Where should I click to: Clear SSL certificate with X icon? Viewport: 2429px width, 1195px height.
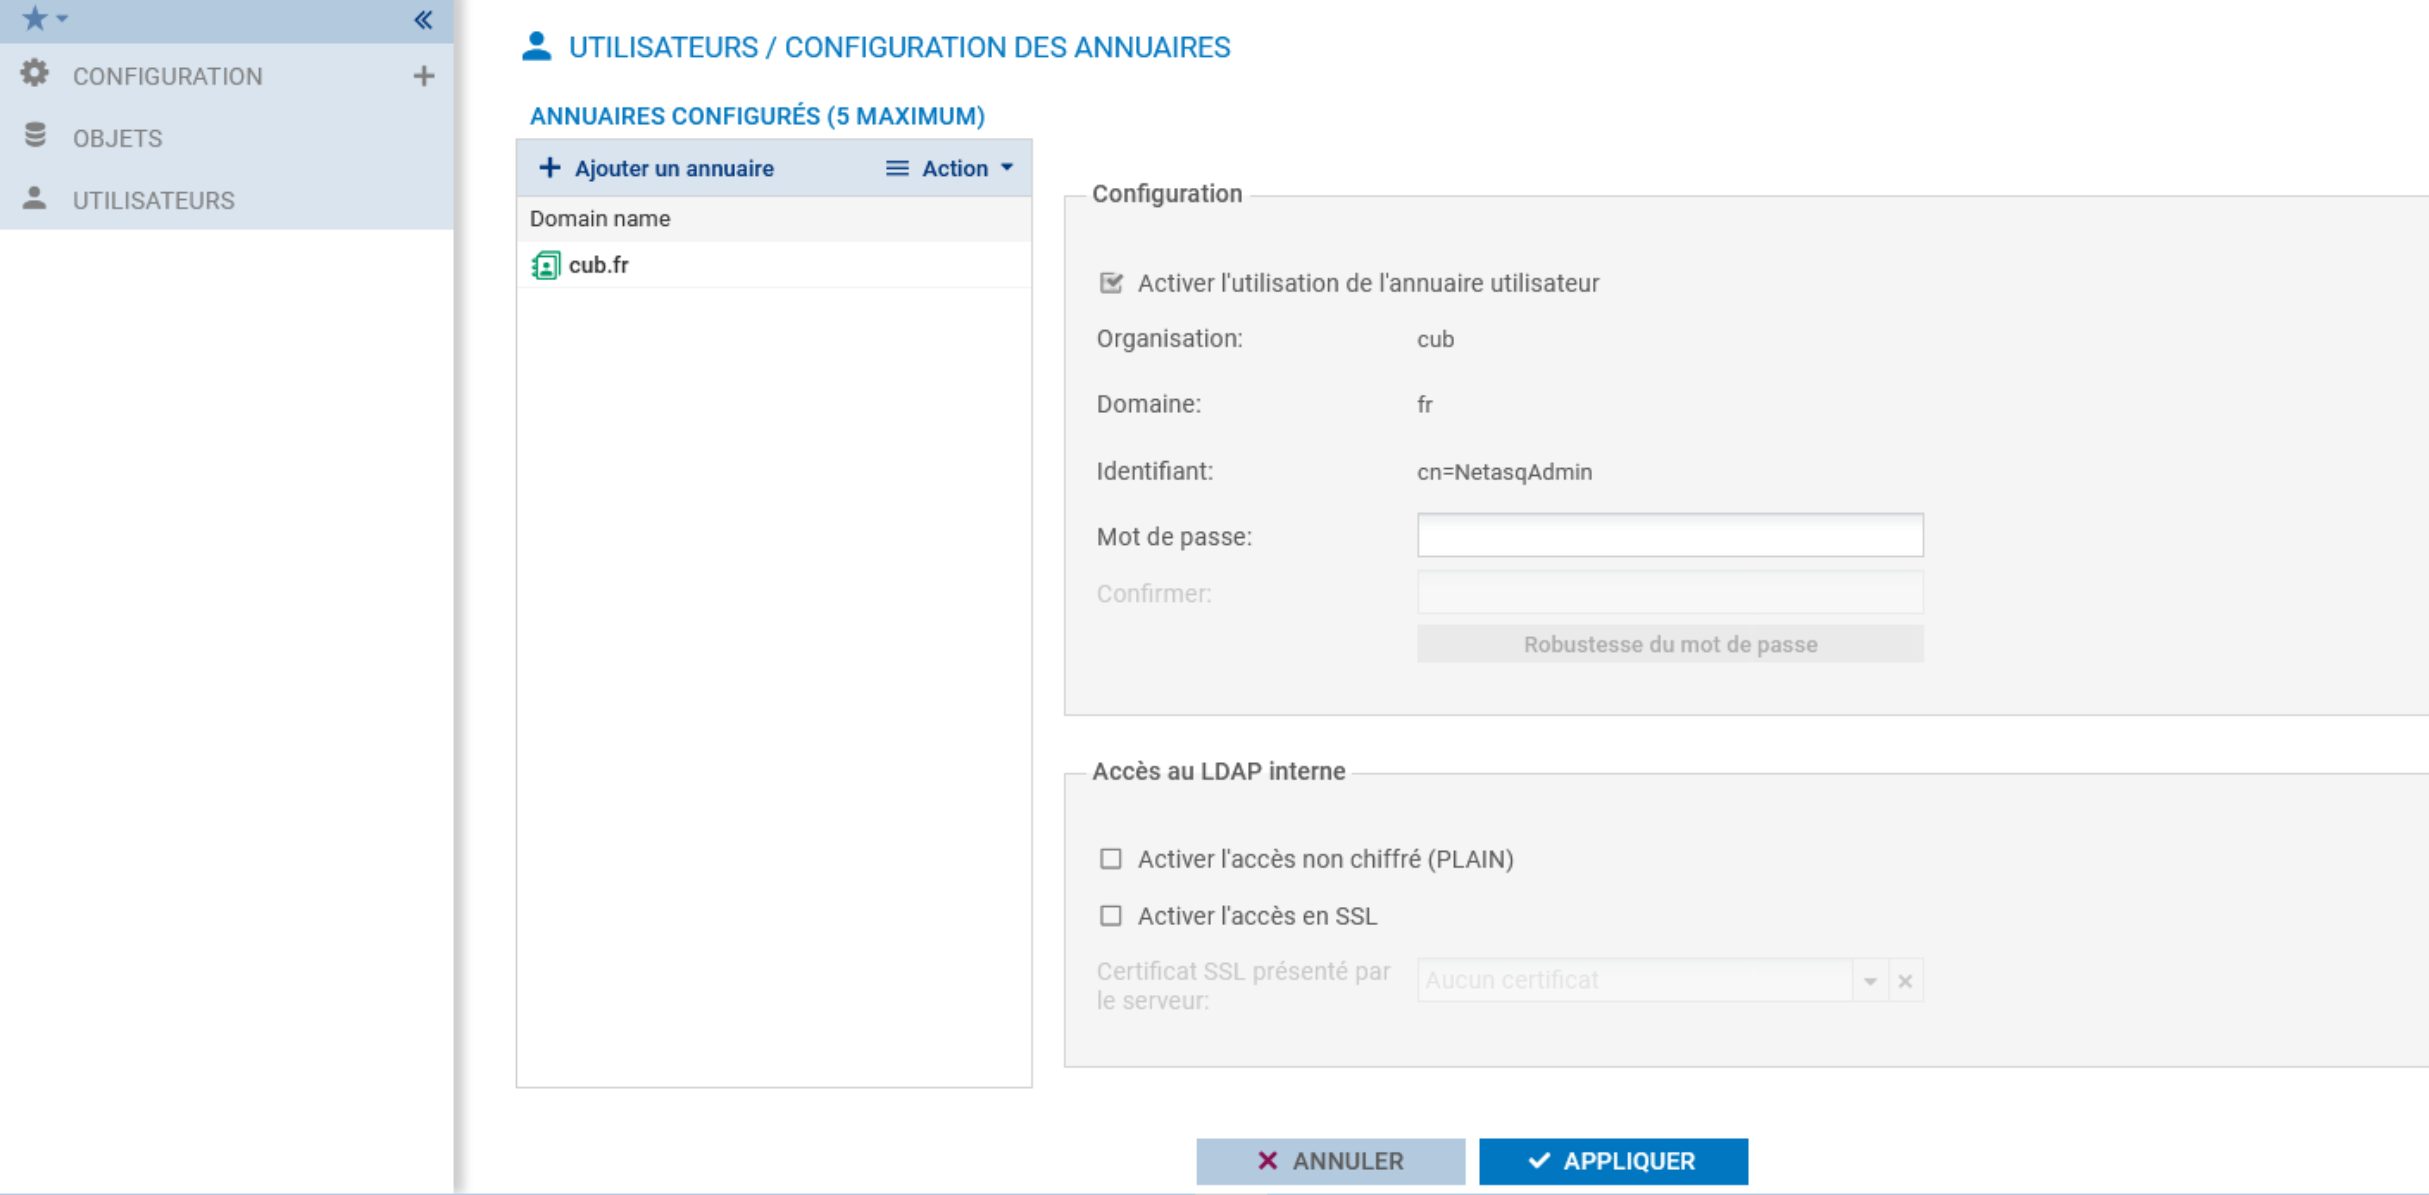(1905, 981)
